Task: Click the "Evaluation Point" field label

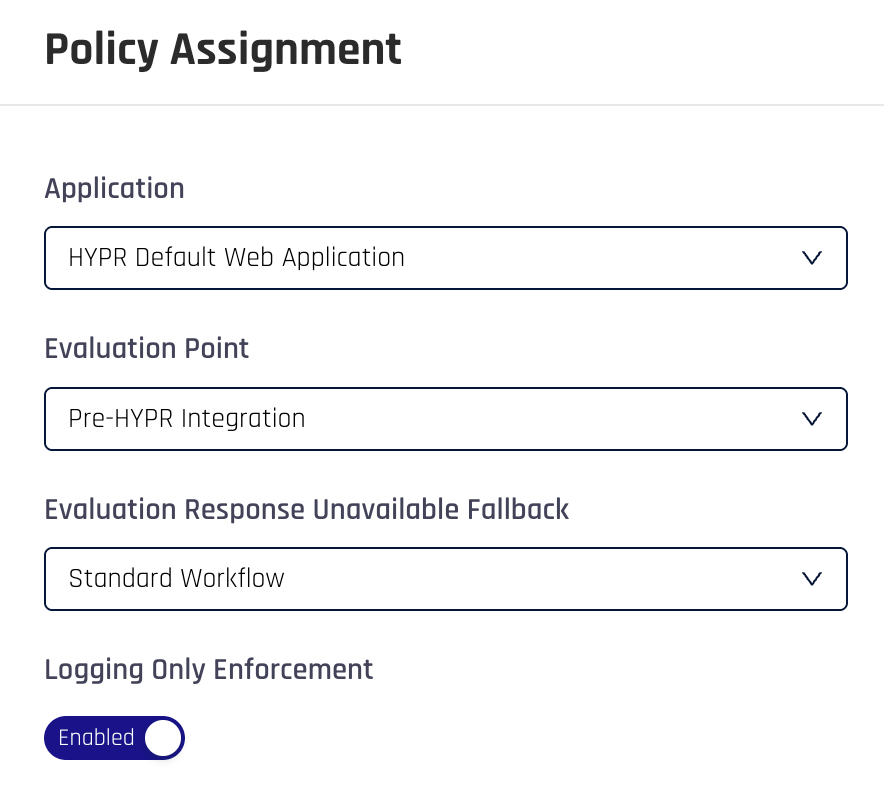Action: coord(147,349)
